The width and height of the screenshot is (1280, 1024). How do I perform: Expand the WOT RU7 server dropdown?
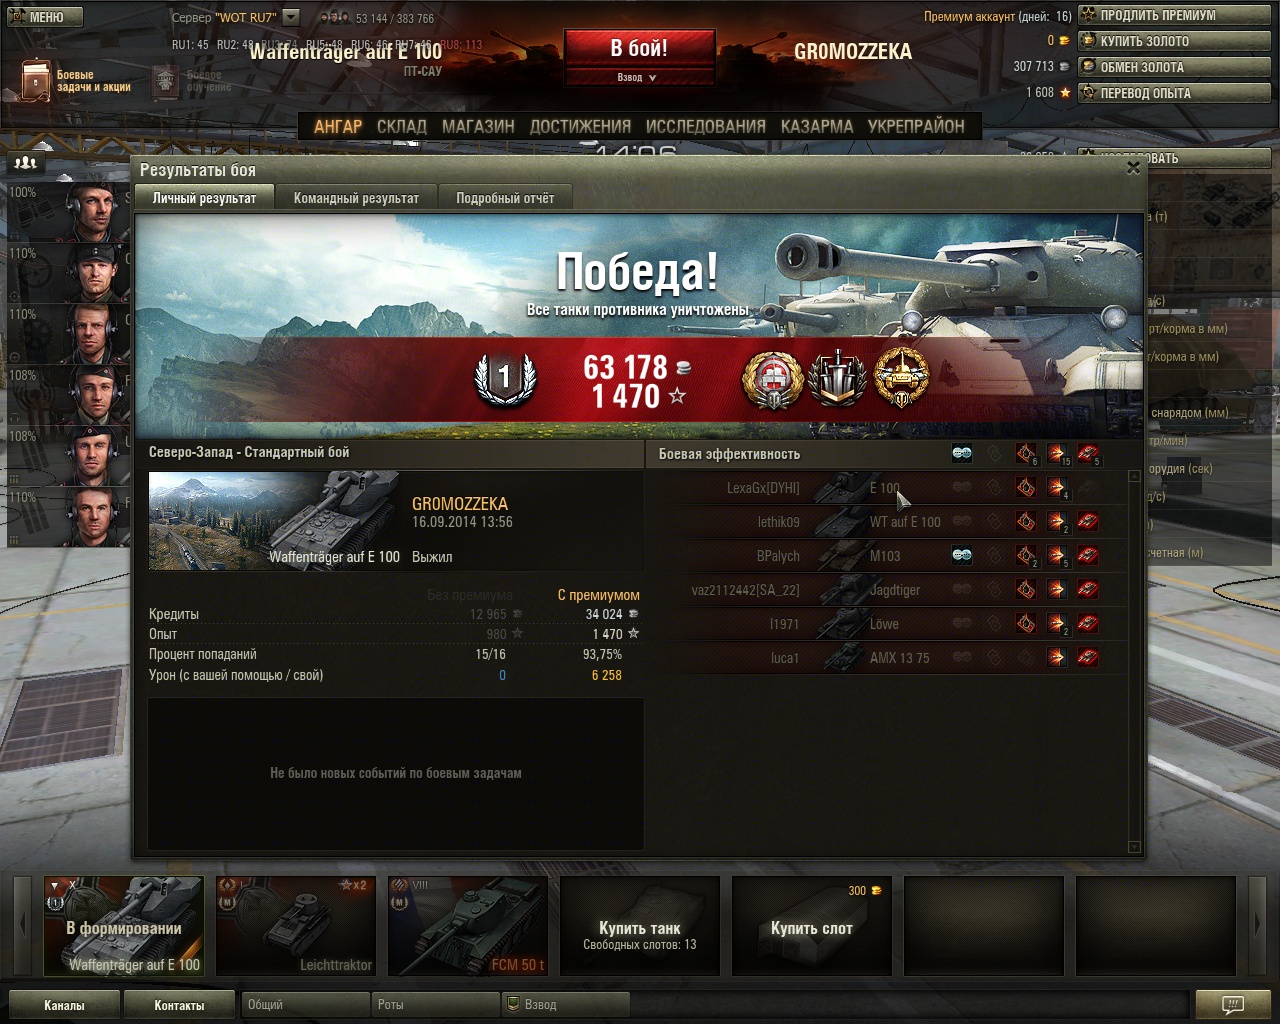click(x=291, y=17)
